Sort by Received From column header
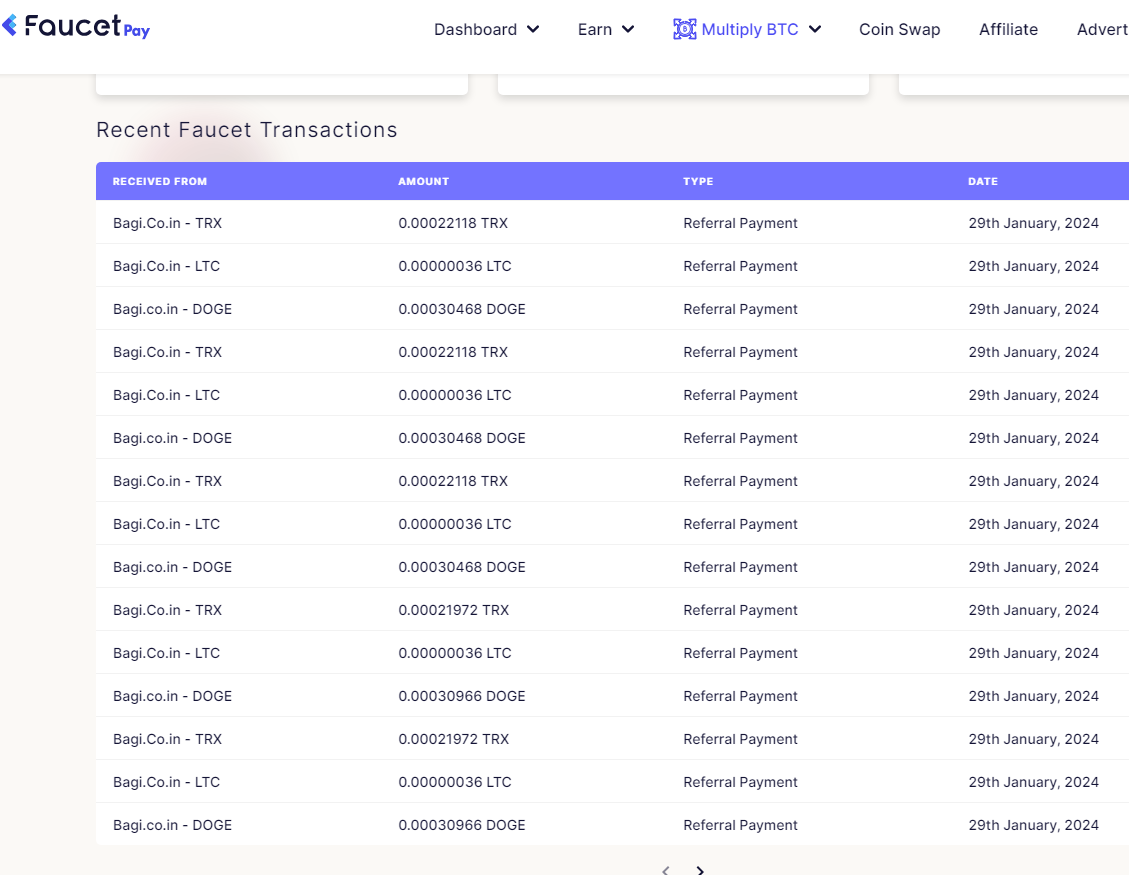This screenshot has width=1129, height=875. point(160,181)
